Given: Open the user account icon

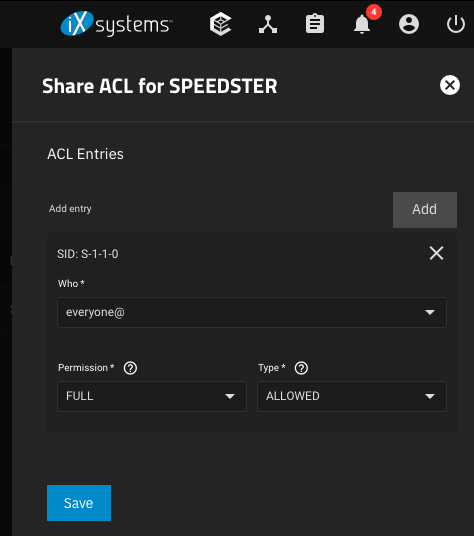Looking at the screenshot, I should point(409,24).
